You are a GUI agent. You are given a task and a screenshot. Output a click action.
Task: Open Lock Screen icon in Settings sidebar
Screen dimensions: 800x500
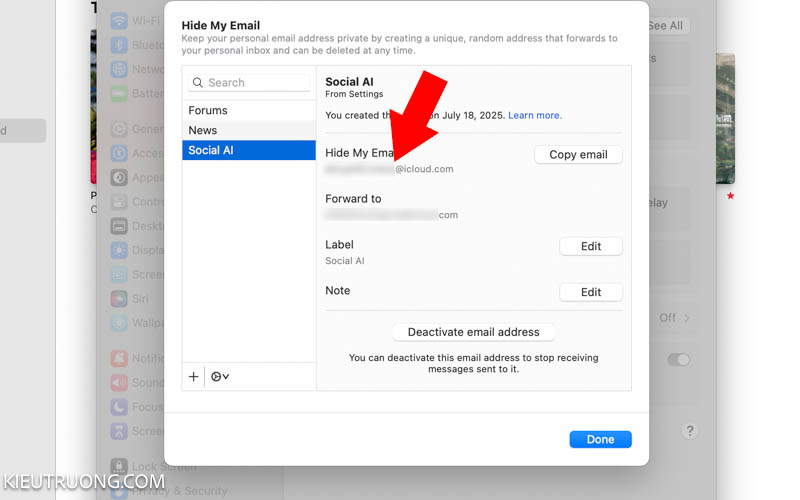[x=119, y=466]
